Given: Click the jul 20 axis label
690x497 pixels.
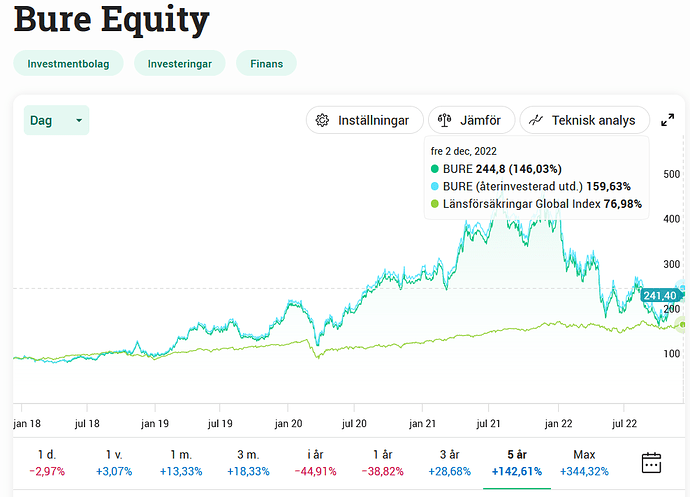Looking at the screenshot, I should click(x=354, y=423).
